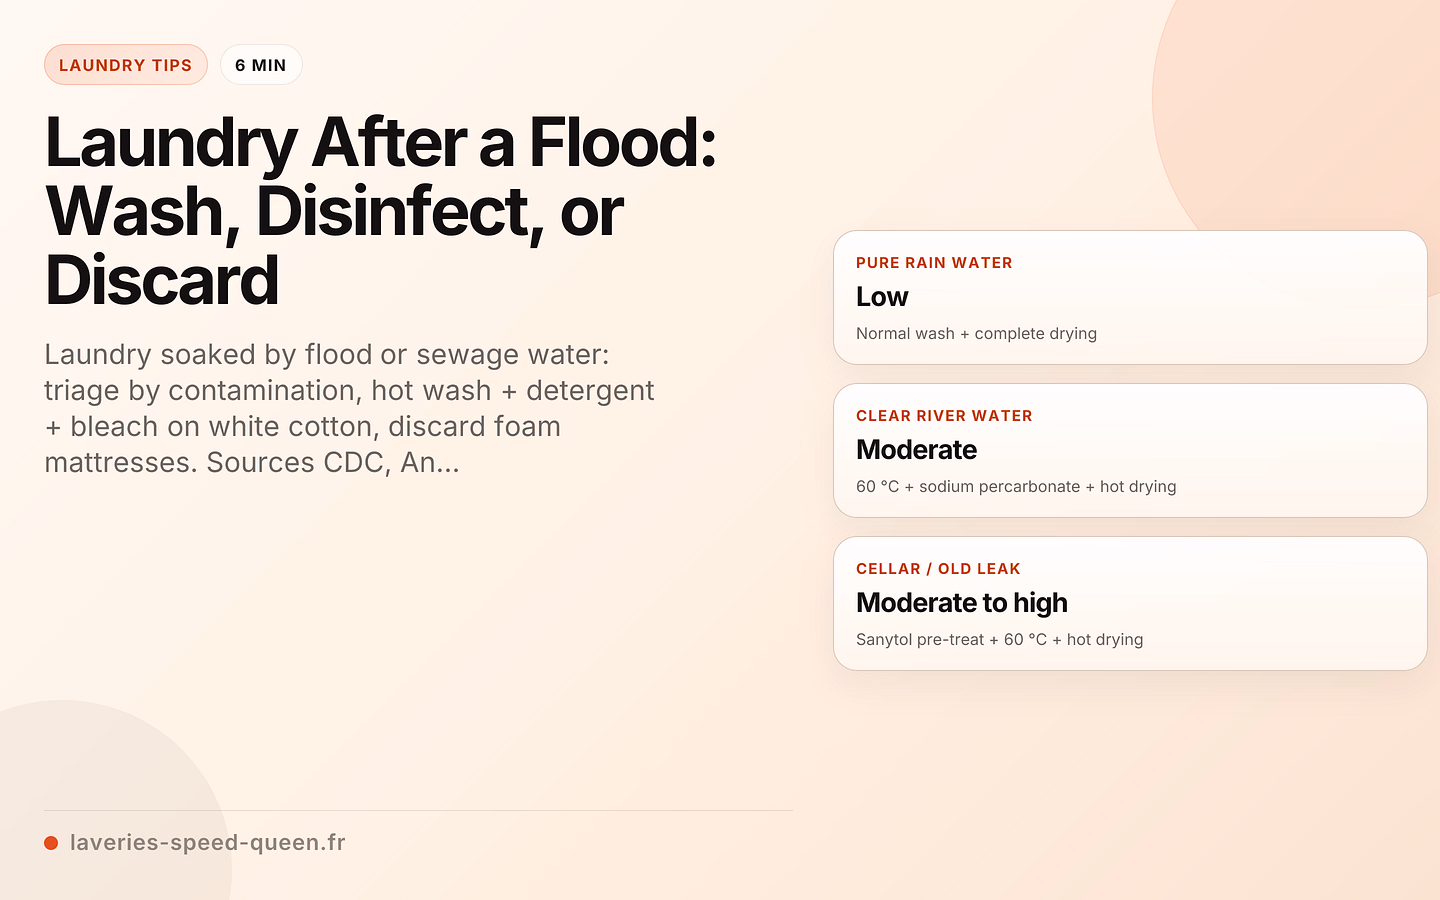Click 'Normal wash + complete drying' text
This screenshot has height=900, width=1440.
976,334
